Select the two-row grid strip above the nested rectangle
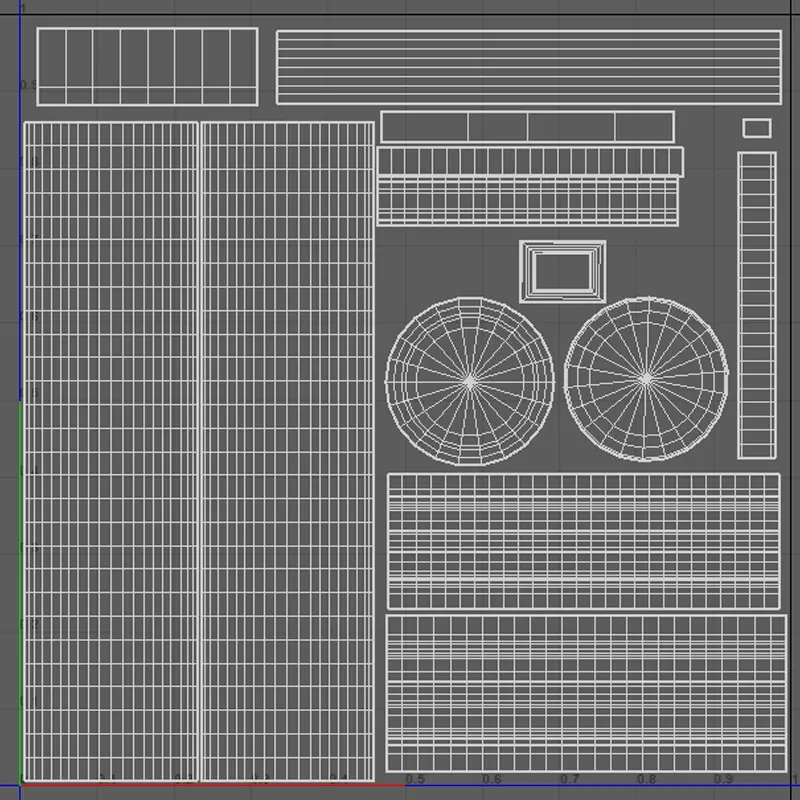The image size is (800, 800). pyautogui.click(x=528, y=201)
